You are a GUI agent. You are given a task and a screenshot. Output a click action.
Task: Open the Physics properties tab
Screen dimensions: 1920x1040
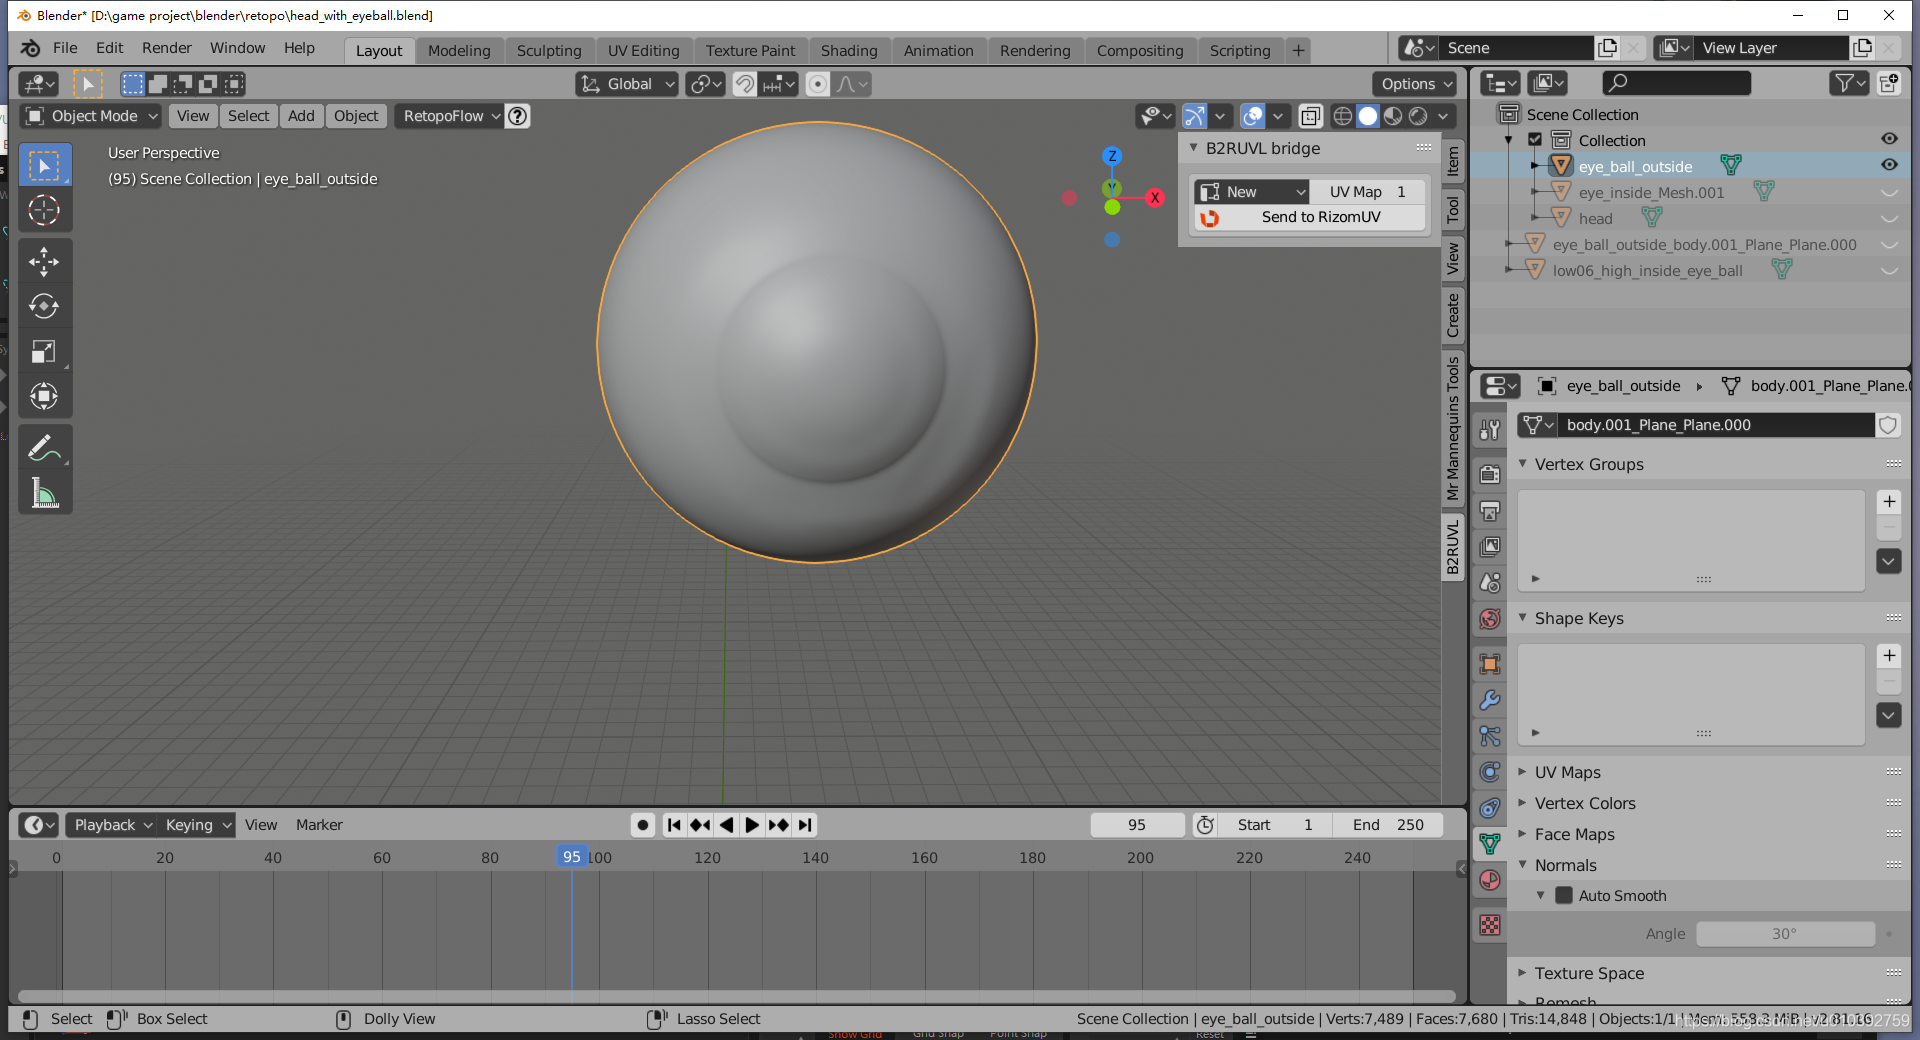(1490, 772)
